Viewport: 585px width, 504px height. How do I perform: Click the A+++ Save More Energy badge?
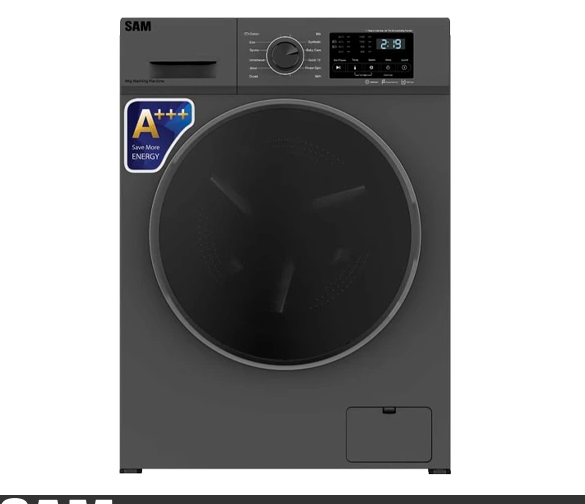[159, 135]
